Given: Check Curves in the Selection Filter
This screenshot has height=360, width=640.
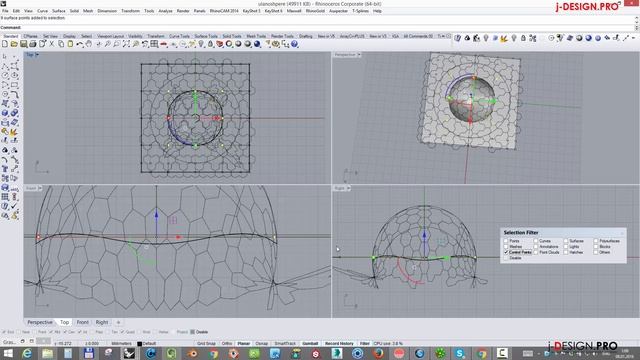Looking at the screenshot, I should [x=536, y=241].
